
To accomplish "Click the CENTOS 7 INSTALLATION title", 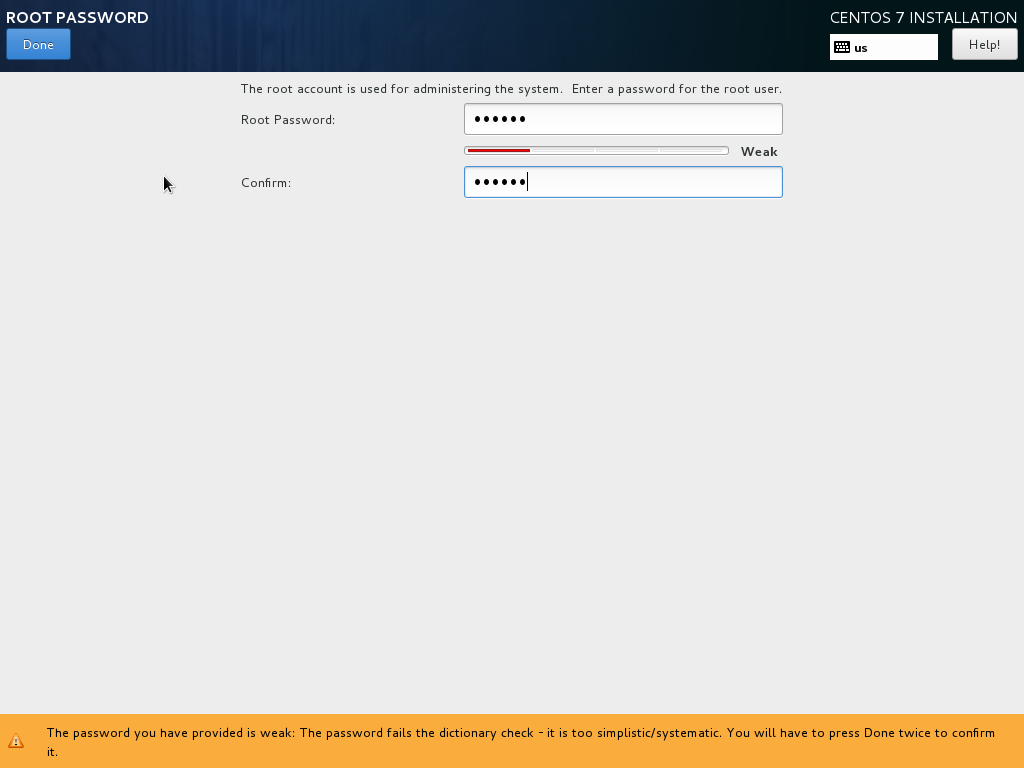I will click(x=923, y=18).
